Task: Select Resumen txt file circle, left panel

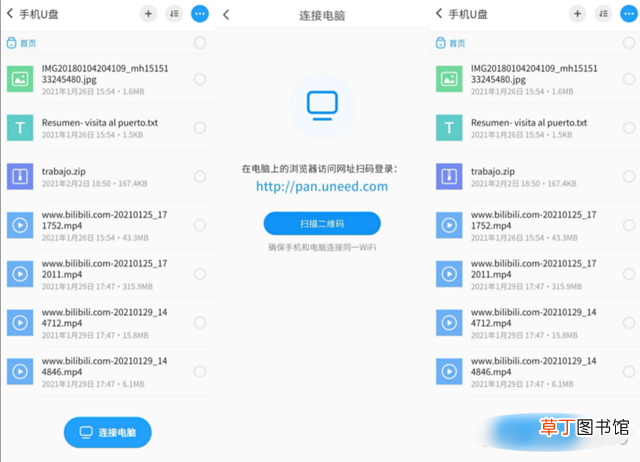Action: (x=200, y=128)
